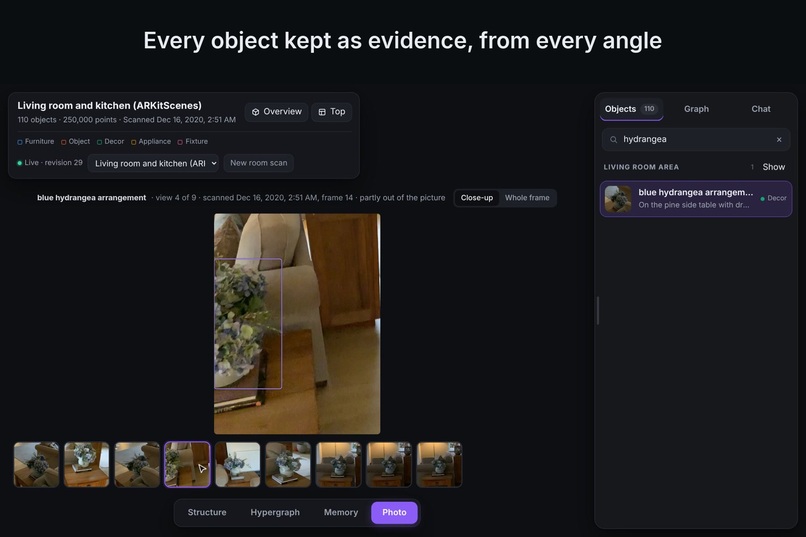This screenshot has width=806, height=537.
Task: Select the second hydrangea view thumbnail
Action: pos(86,465)
